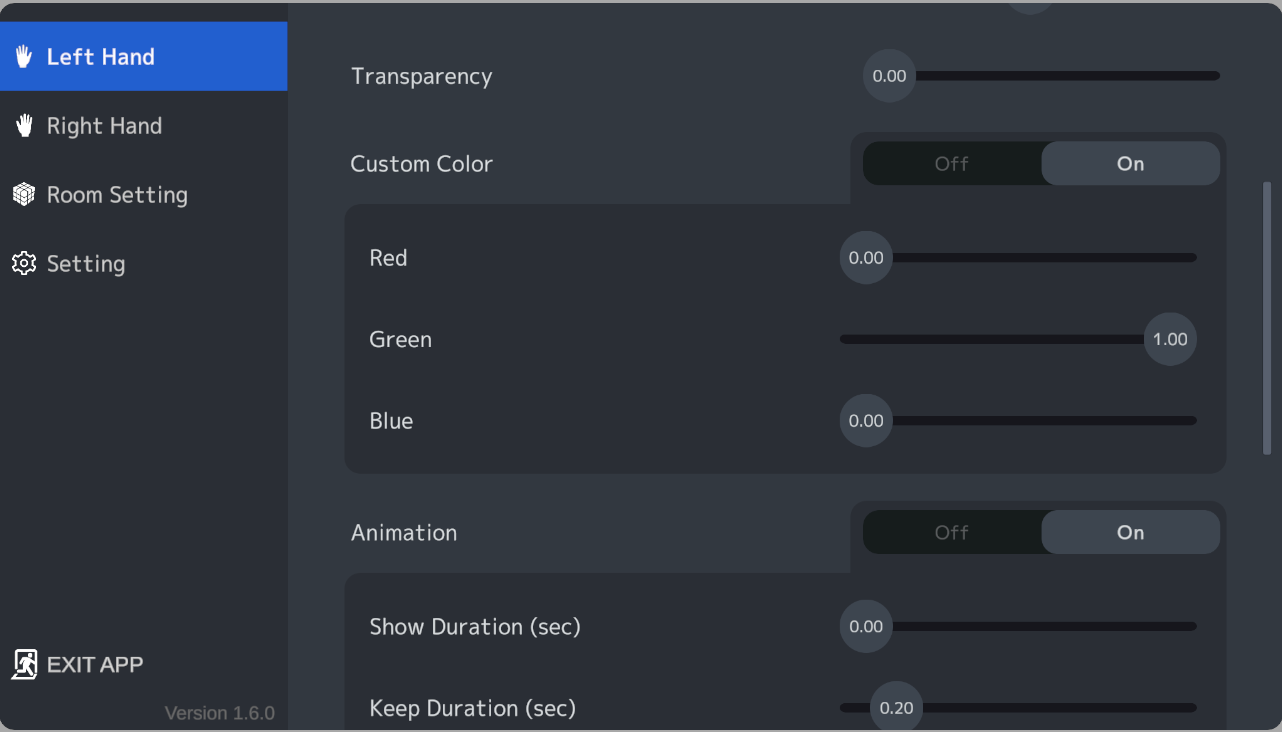This screenshot has width=1282, height=732.
Task: Click the Setting gear icon
Action: coord(24,263)
